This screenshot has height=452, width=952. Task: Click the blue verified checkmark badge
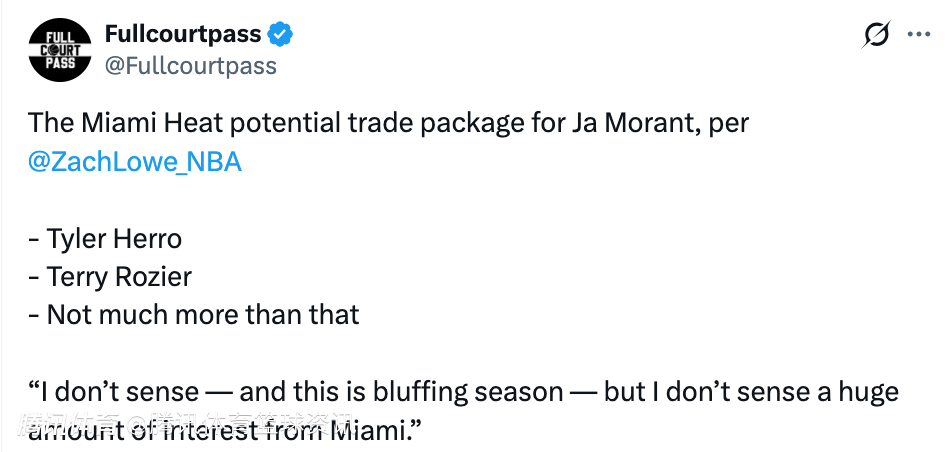click(281, 35)
